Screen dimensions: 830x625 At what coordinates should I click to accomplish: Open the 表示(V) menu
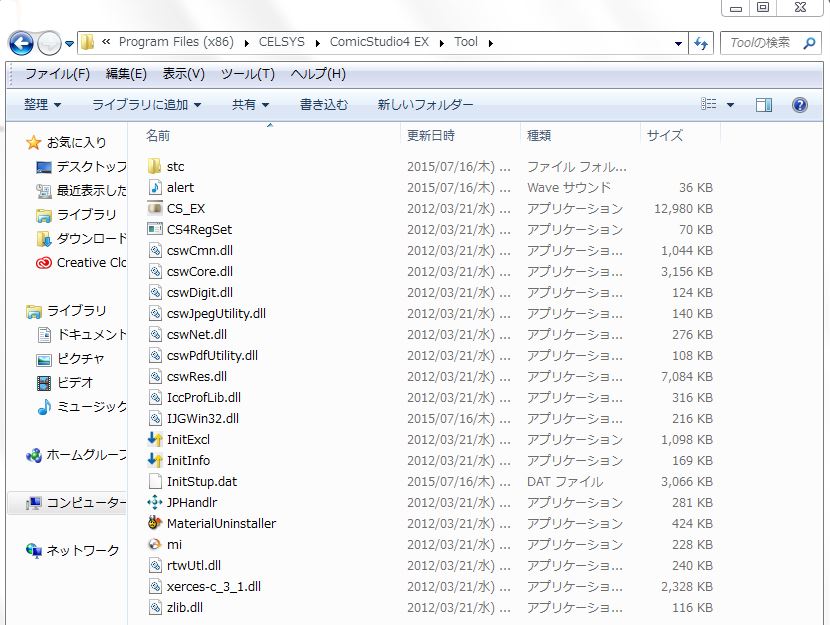(183, 74)
